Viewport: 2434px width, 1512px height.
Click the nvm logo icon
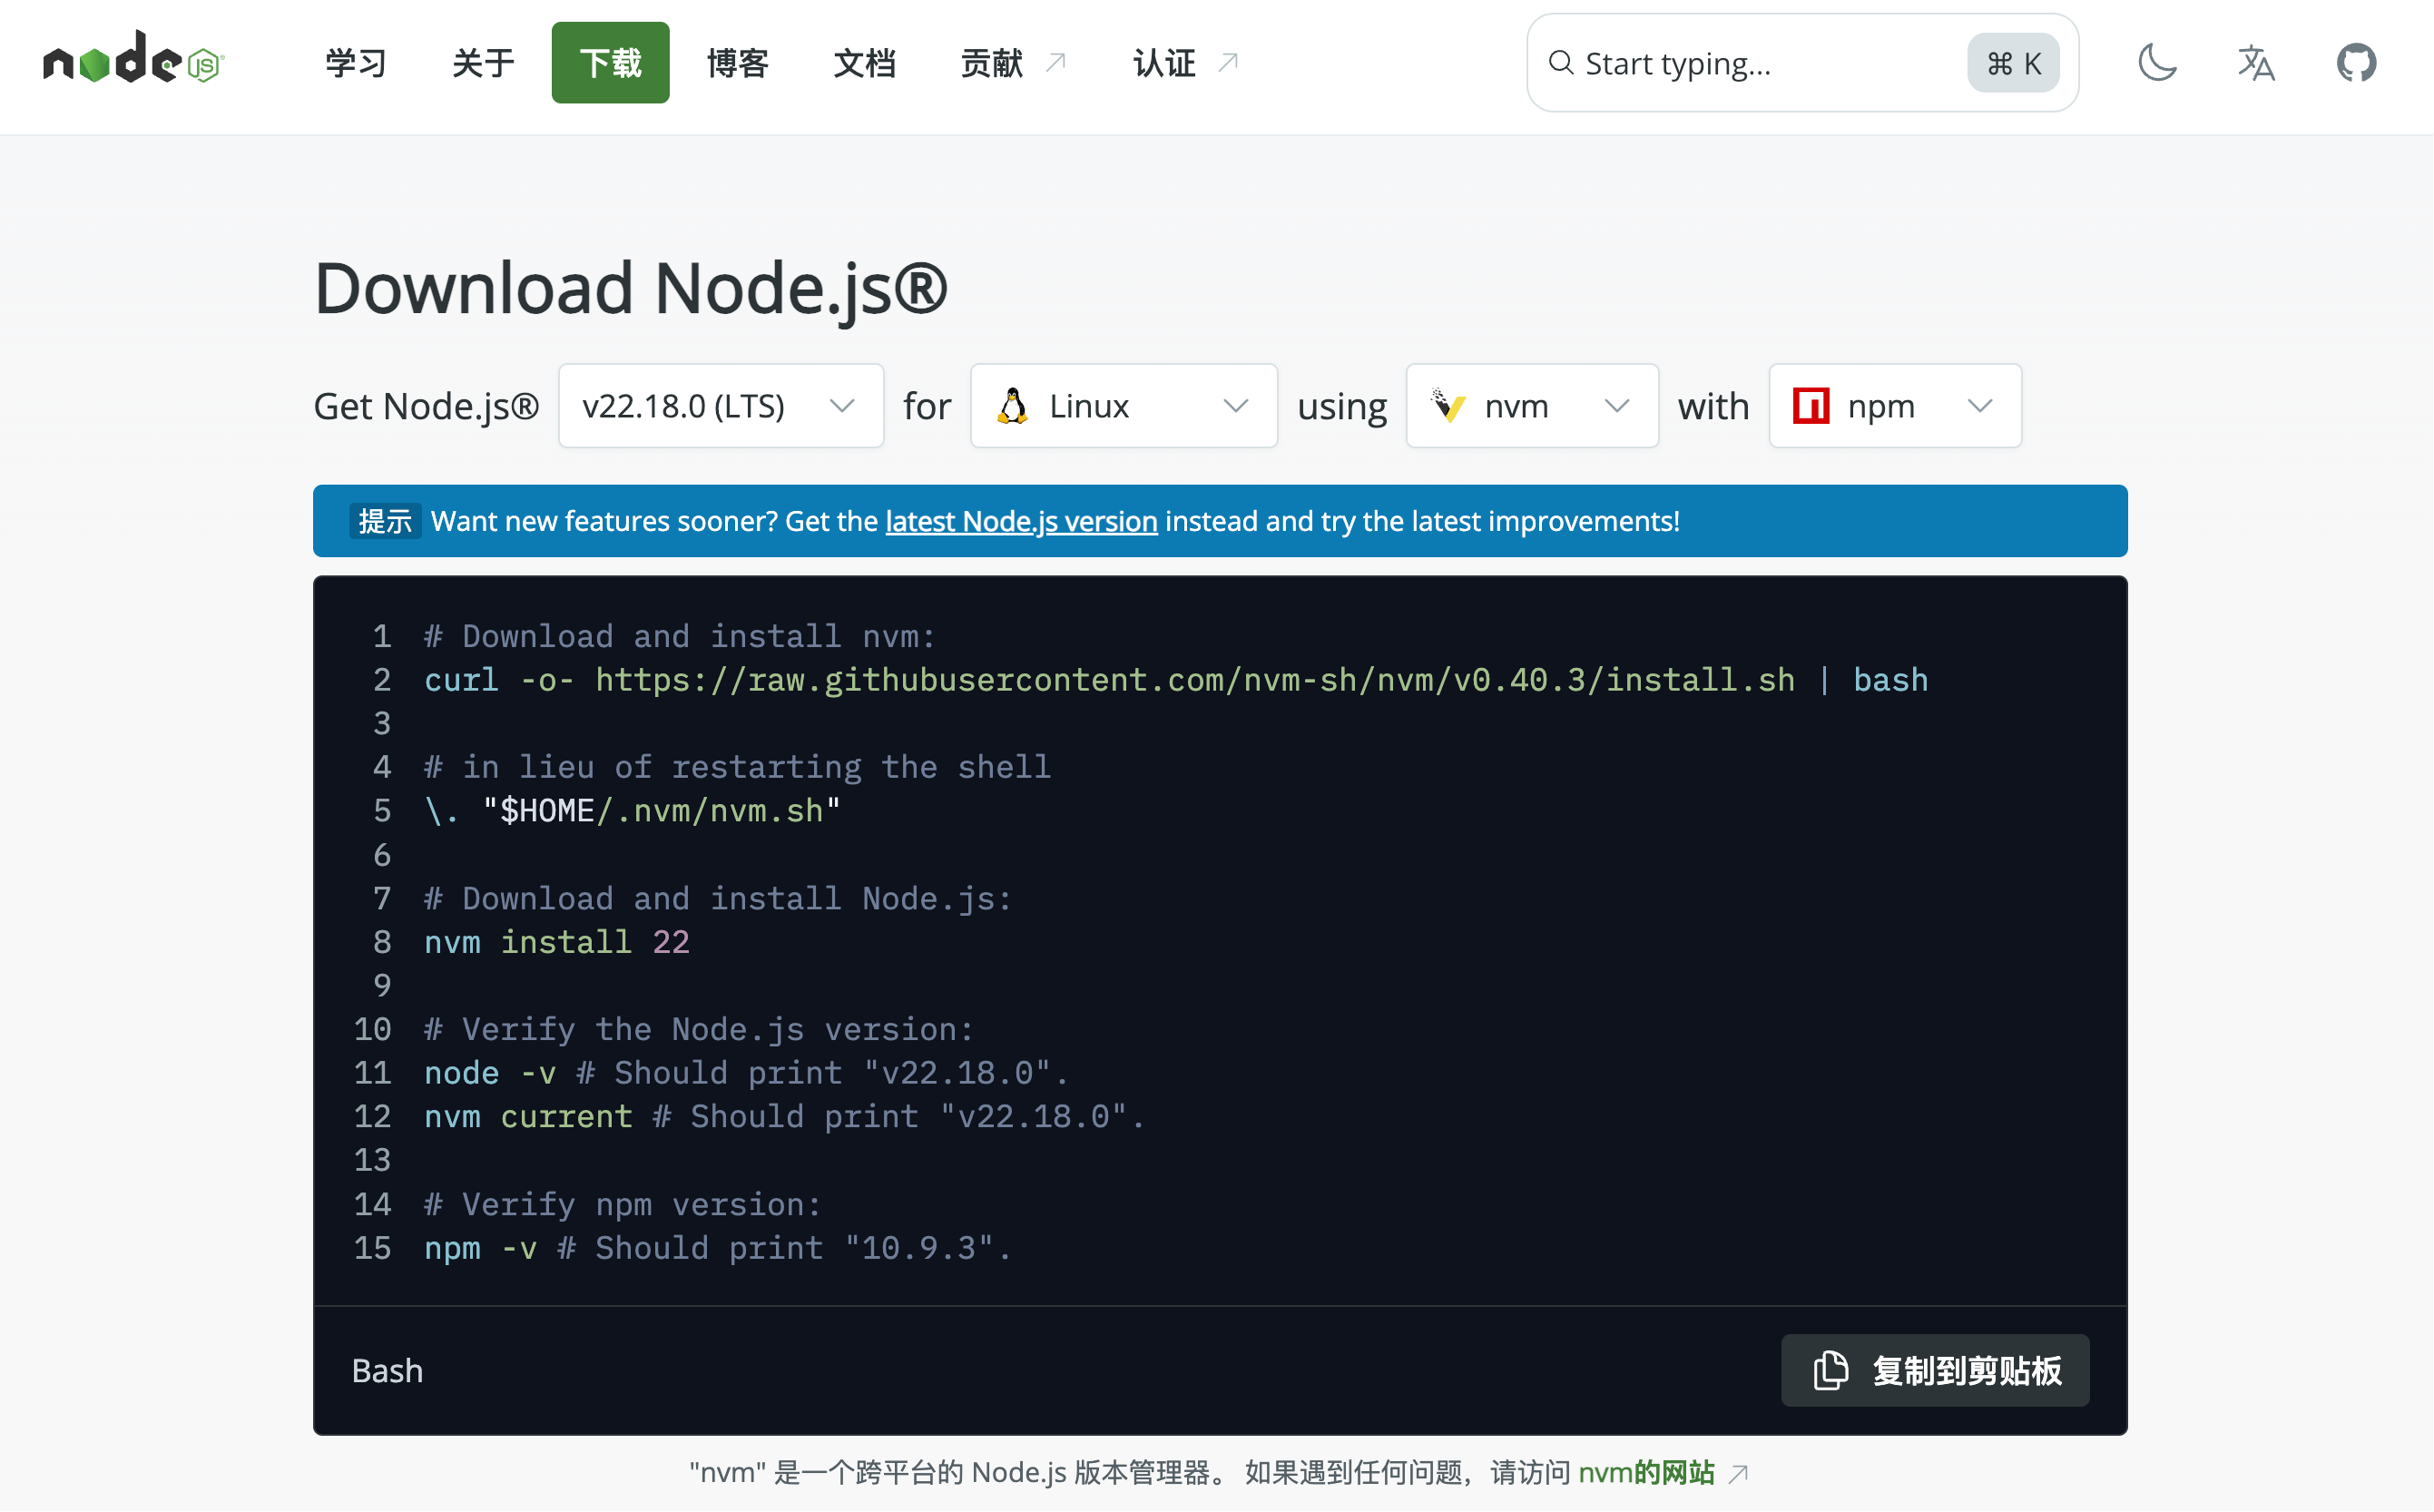1448,406
